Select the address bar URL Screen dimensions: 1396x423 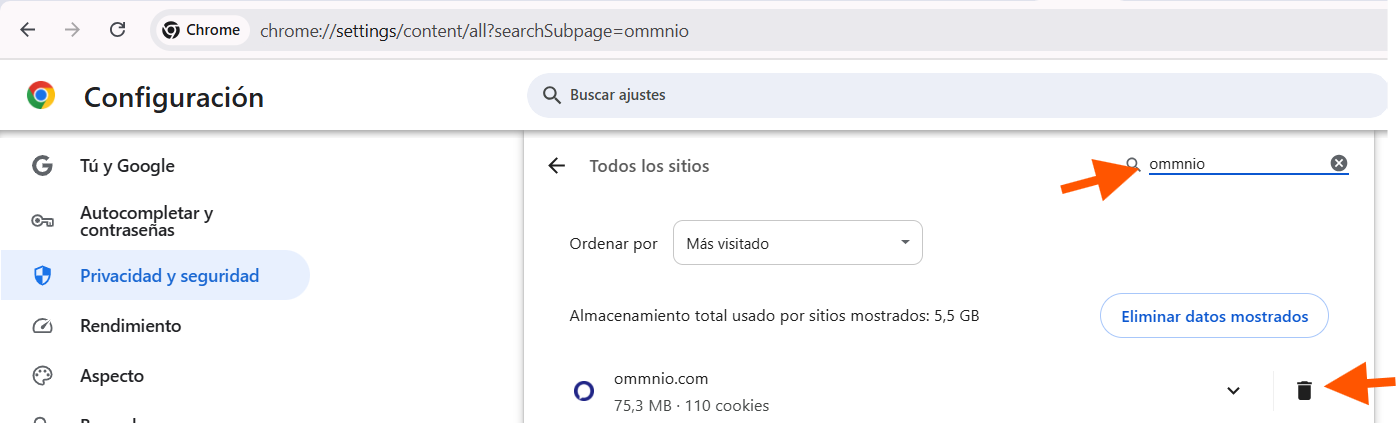click(474, 31)
